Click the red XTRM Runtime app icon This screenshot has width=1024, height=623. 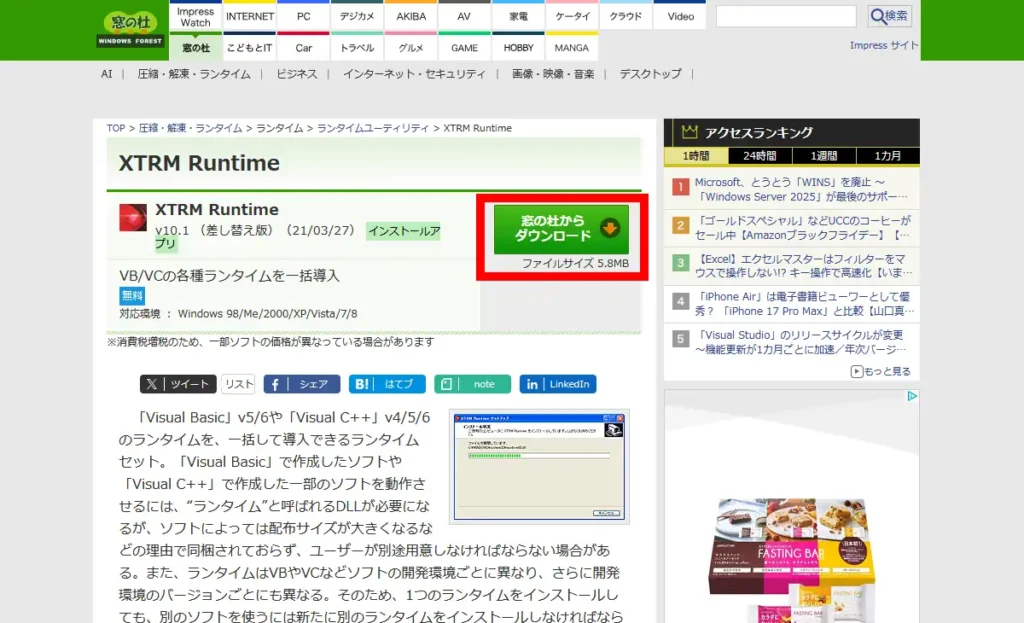133,217
